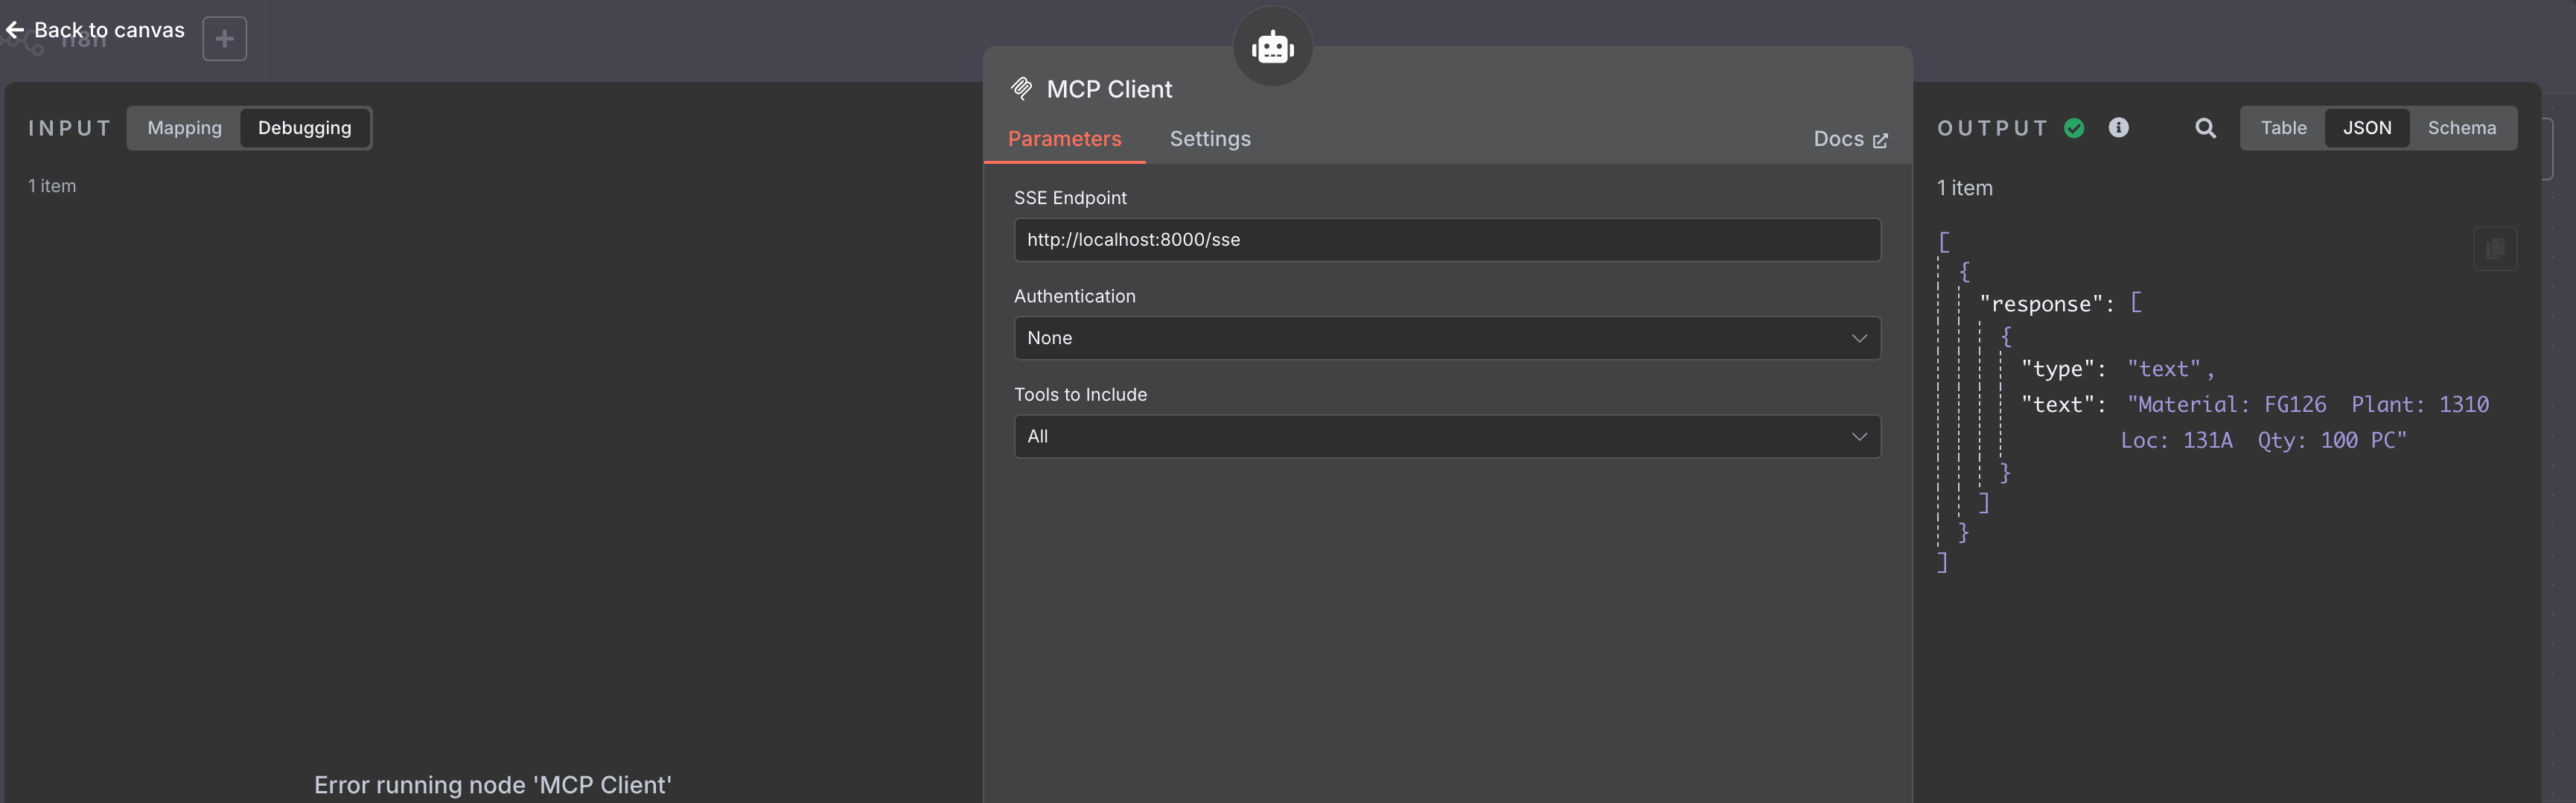Click Back to canvas
Image resolution: width=2576 pixels, height=803 pixels.
click(109, 30)
